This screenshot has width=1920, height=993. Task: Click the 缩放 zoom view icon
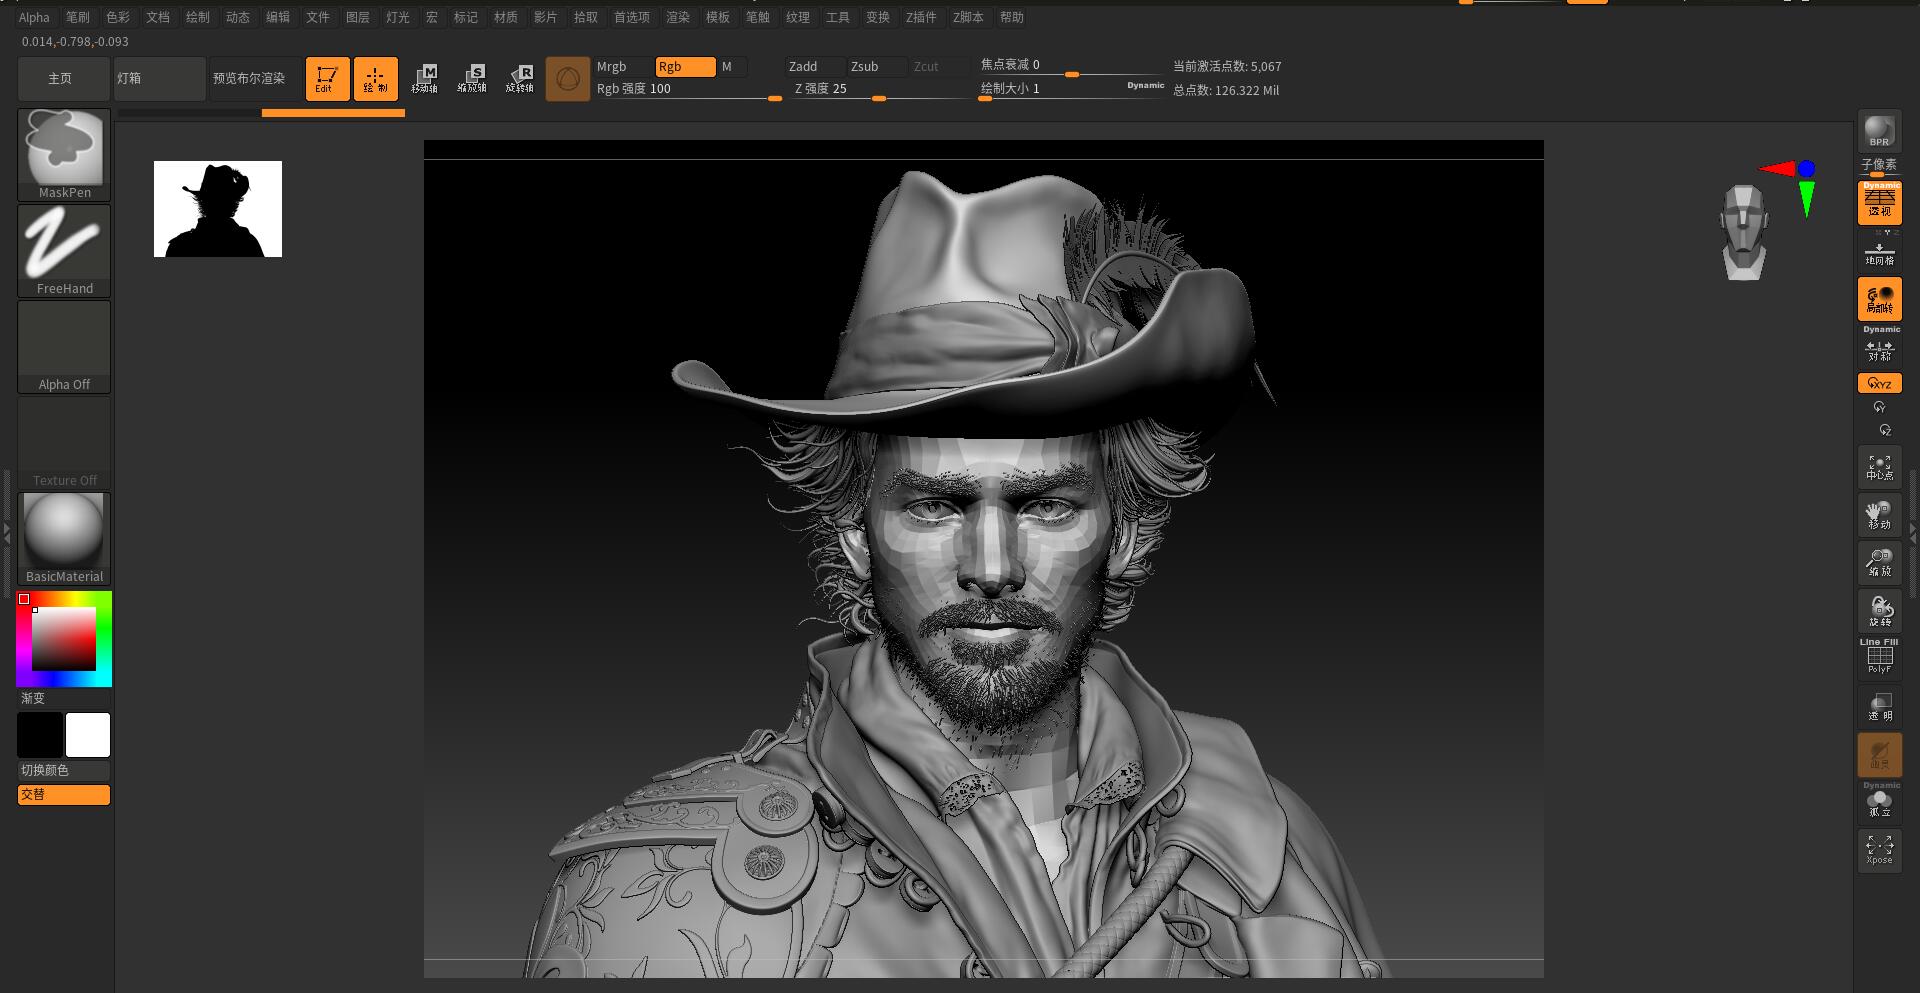[1879, 562]
